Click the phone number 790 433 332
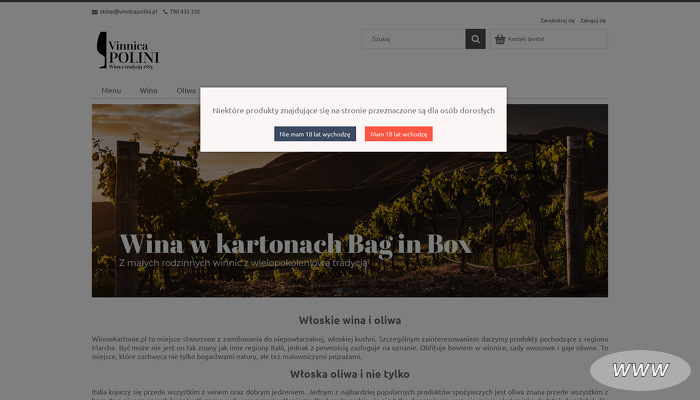 tap(185, 12)
